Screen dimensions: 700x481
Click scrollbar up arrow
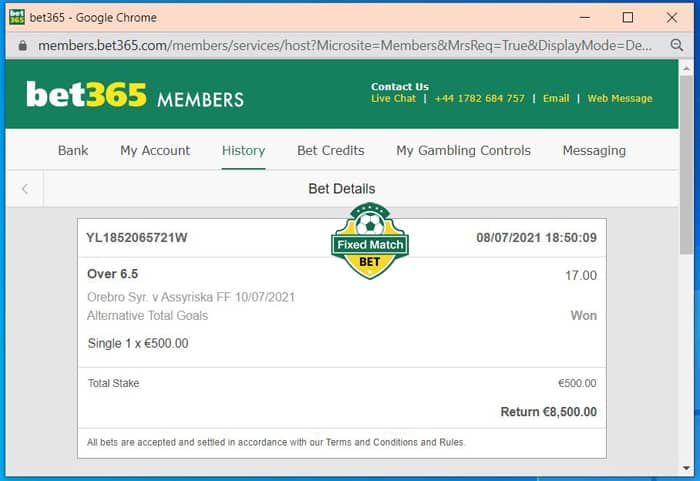coord(686,69)
